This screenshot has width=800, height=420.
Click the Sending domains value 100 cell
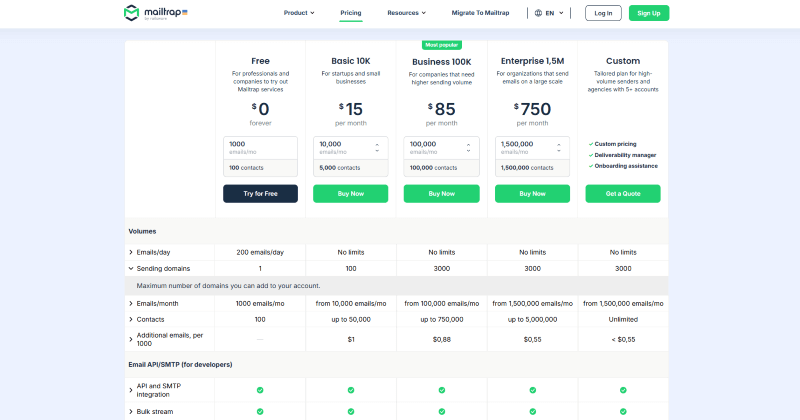point(351,268)
